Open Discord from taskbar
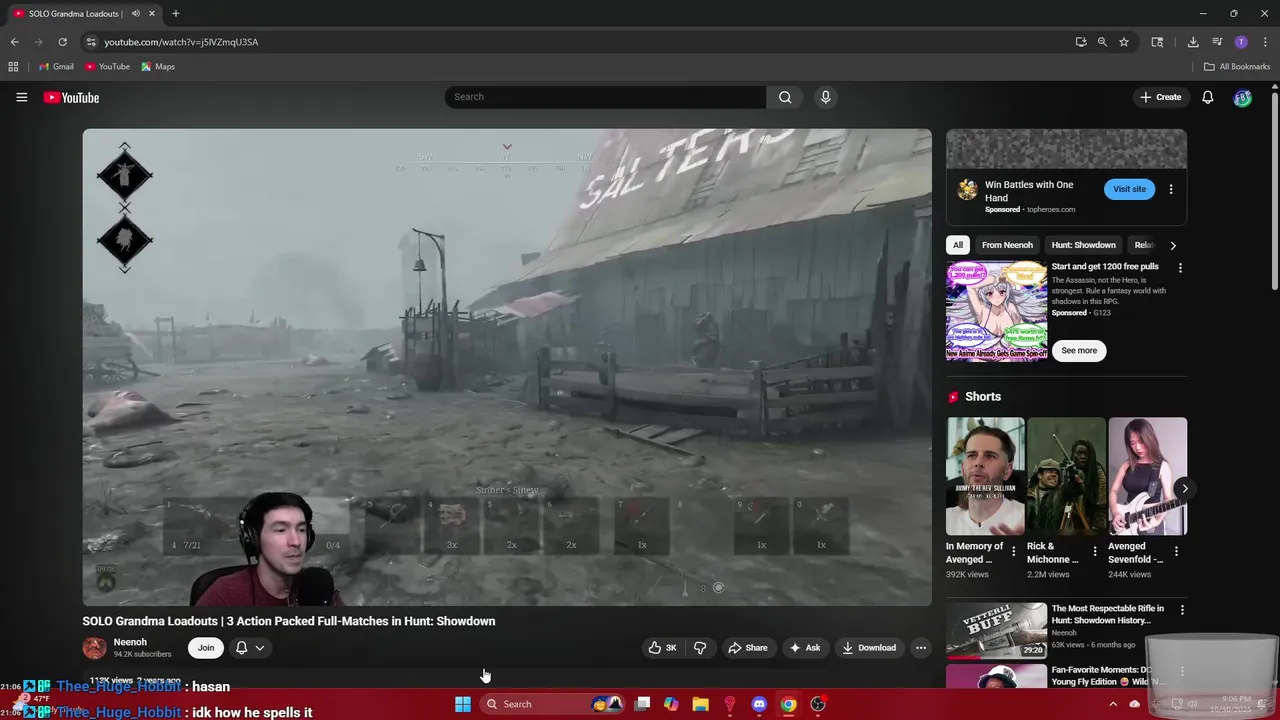Screen dimensions: 1280x720 tap(759, 704)
